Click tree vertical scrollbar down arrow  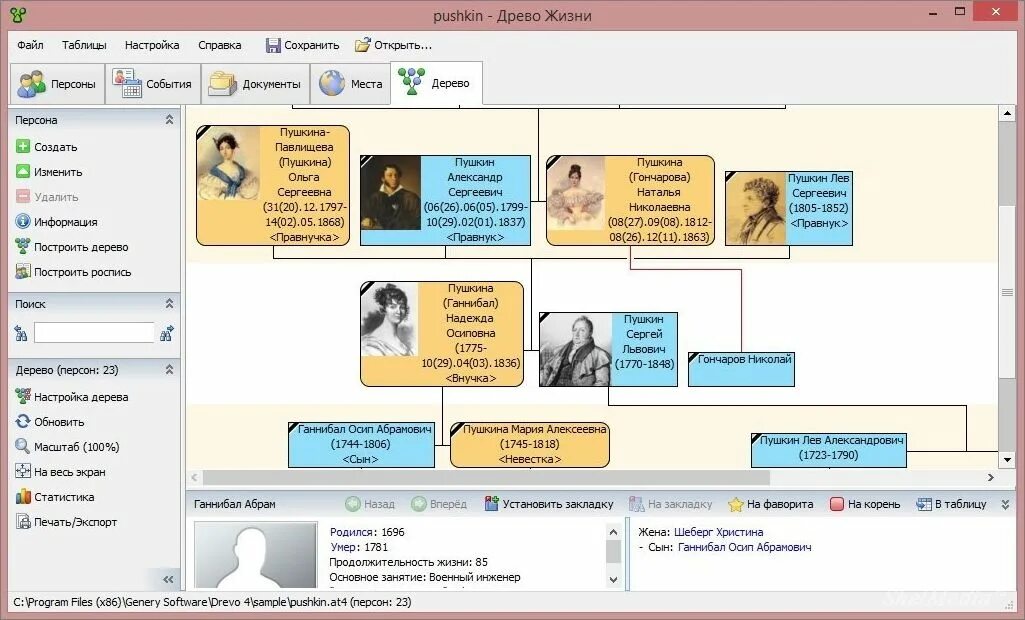point(1007,460)
